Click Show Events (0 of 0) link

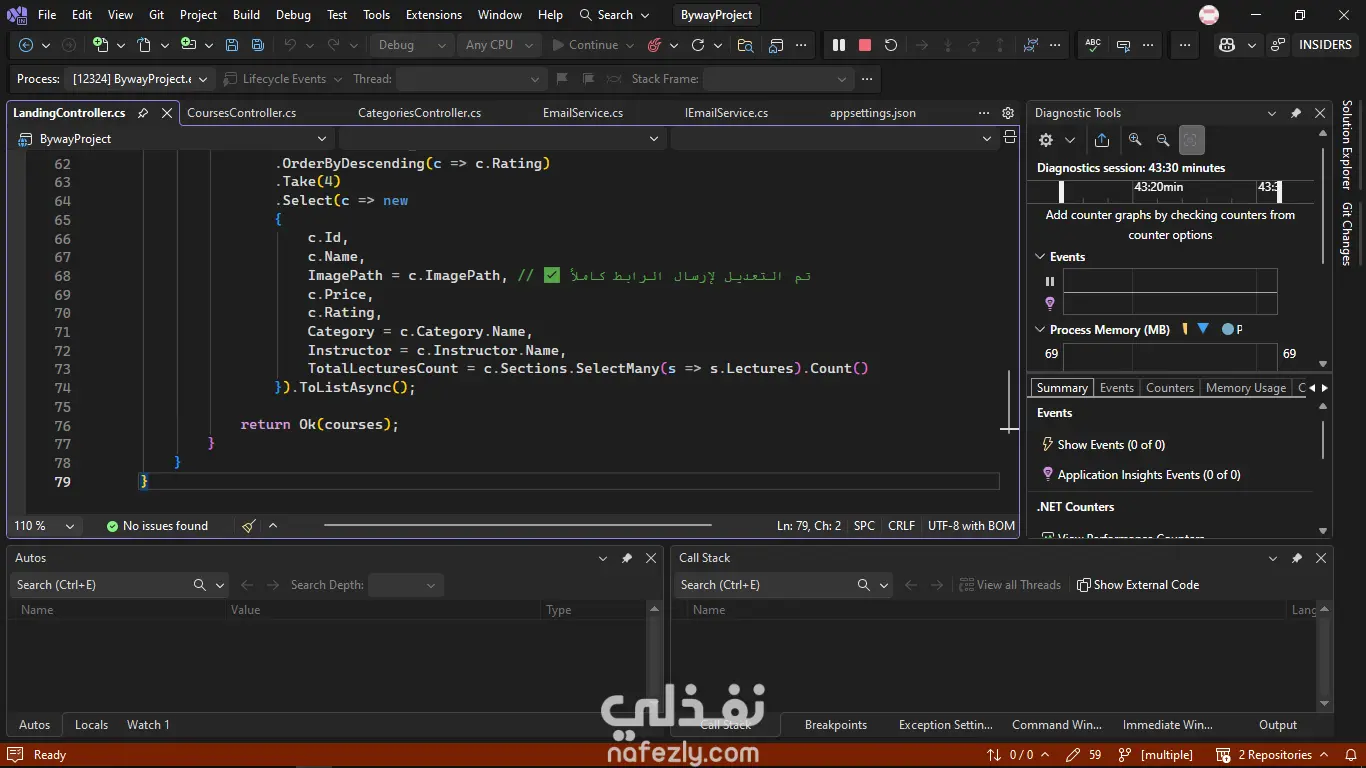1111,445
